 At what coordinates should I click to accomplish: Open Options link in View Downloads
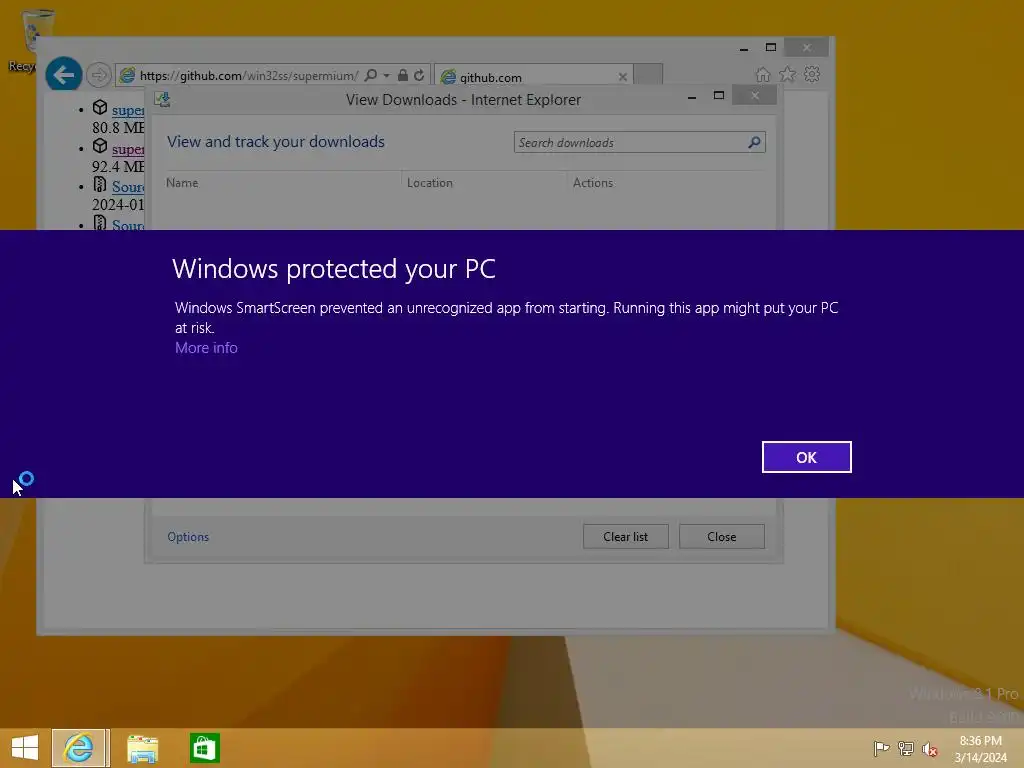(188, 537)
